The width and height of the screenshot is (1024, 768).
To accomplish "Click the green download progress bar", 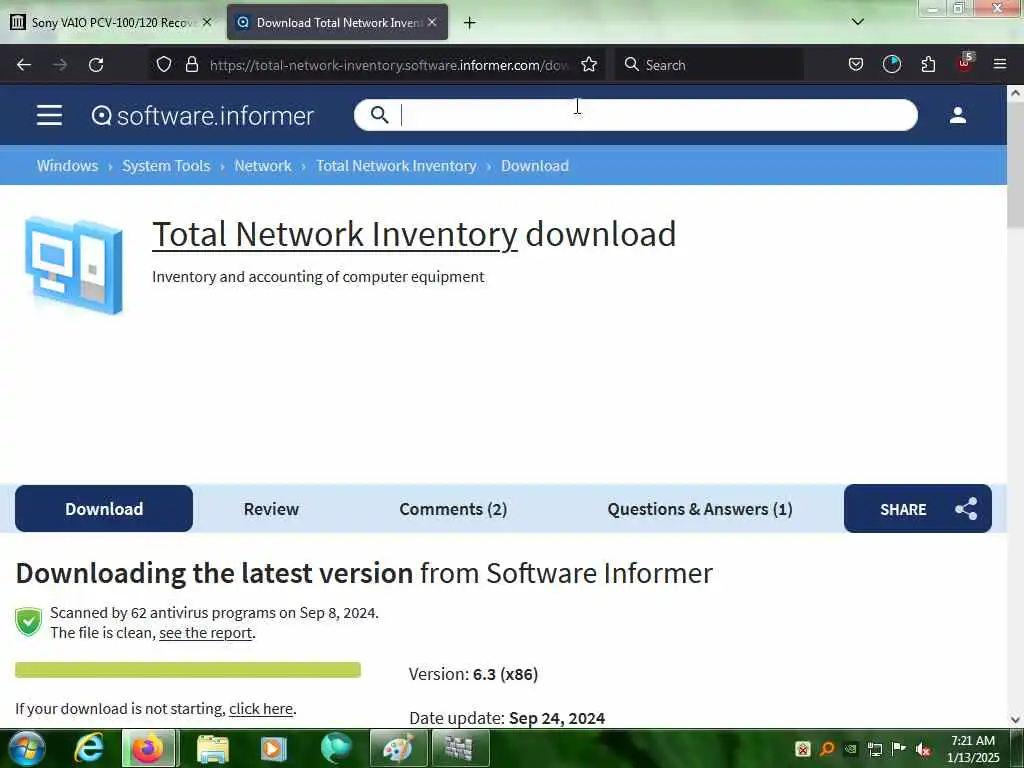I will pos(188,669).
